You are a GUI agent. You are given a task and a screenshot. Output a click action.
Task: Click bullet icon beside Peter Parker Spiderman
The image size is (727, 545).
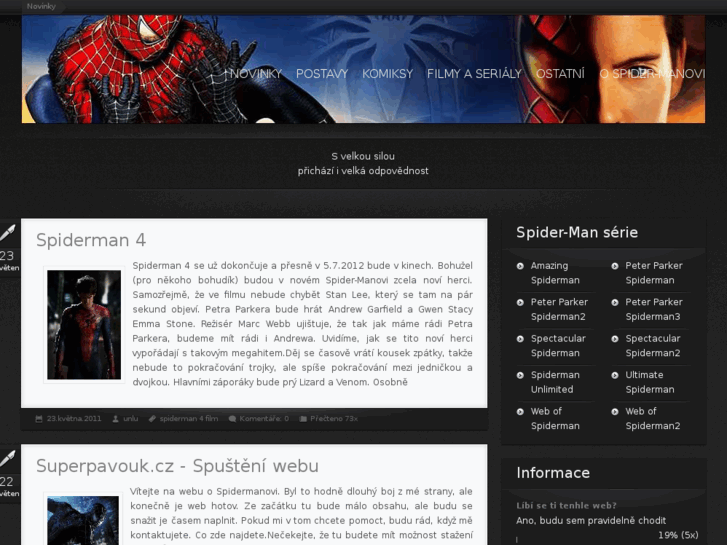615,266
